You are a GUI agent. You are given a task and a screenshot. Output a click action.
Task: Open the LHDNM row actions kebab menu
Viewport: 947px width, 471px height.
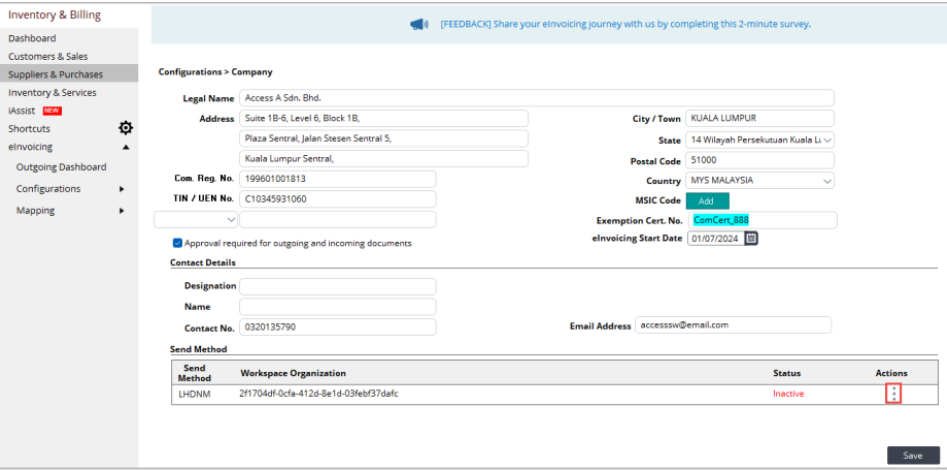(x=894, y=394)
